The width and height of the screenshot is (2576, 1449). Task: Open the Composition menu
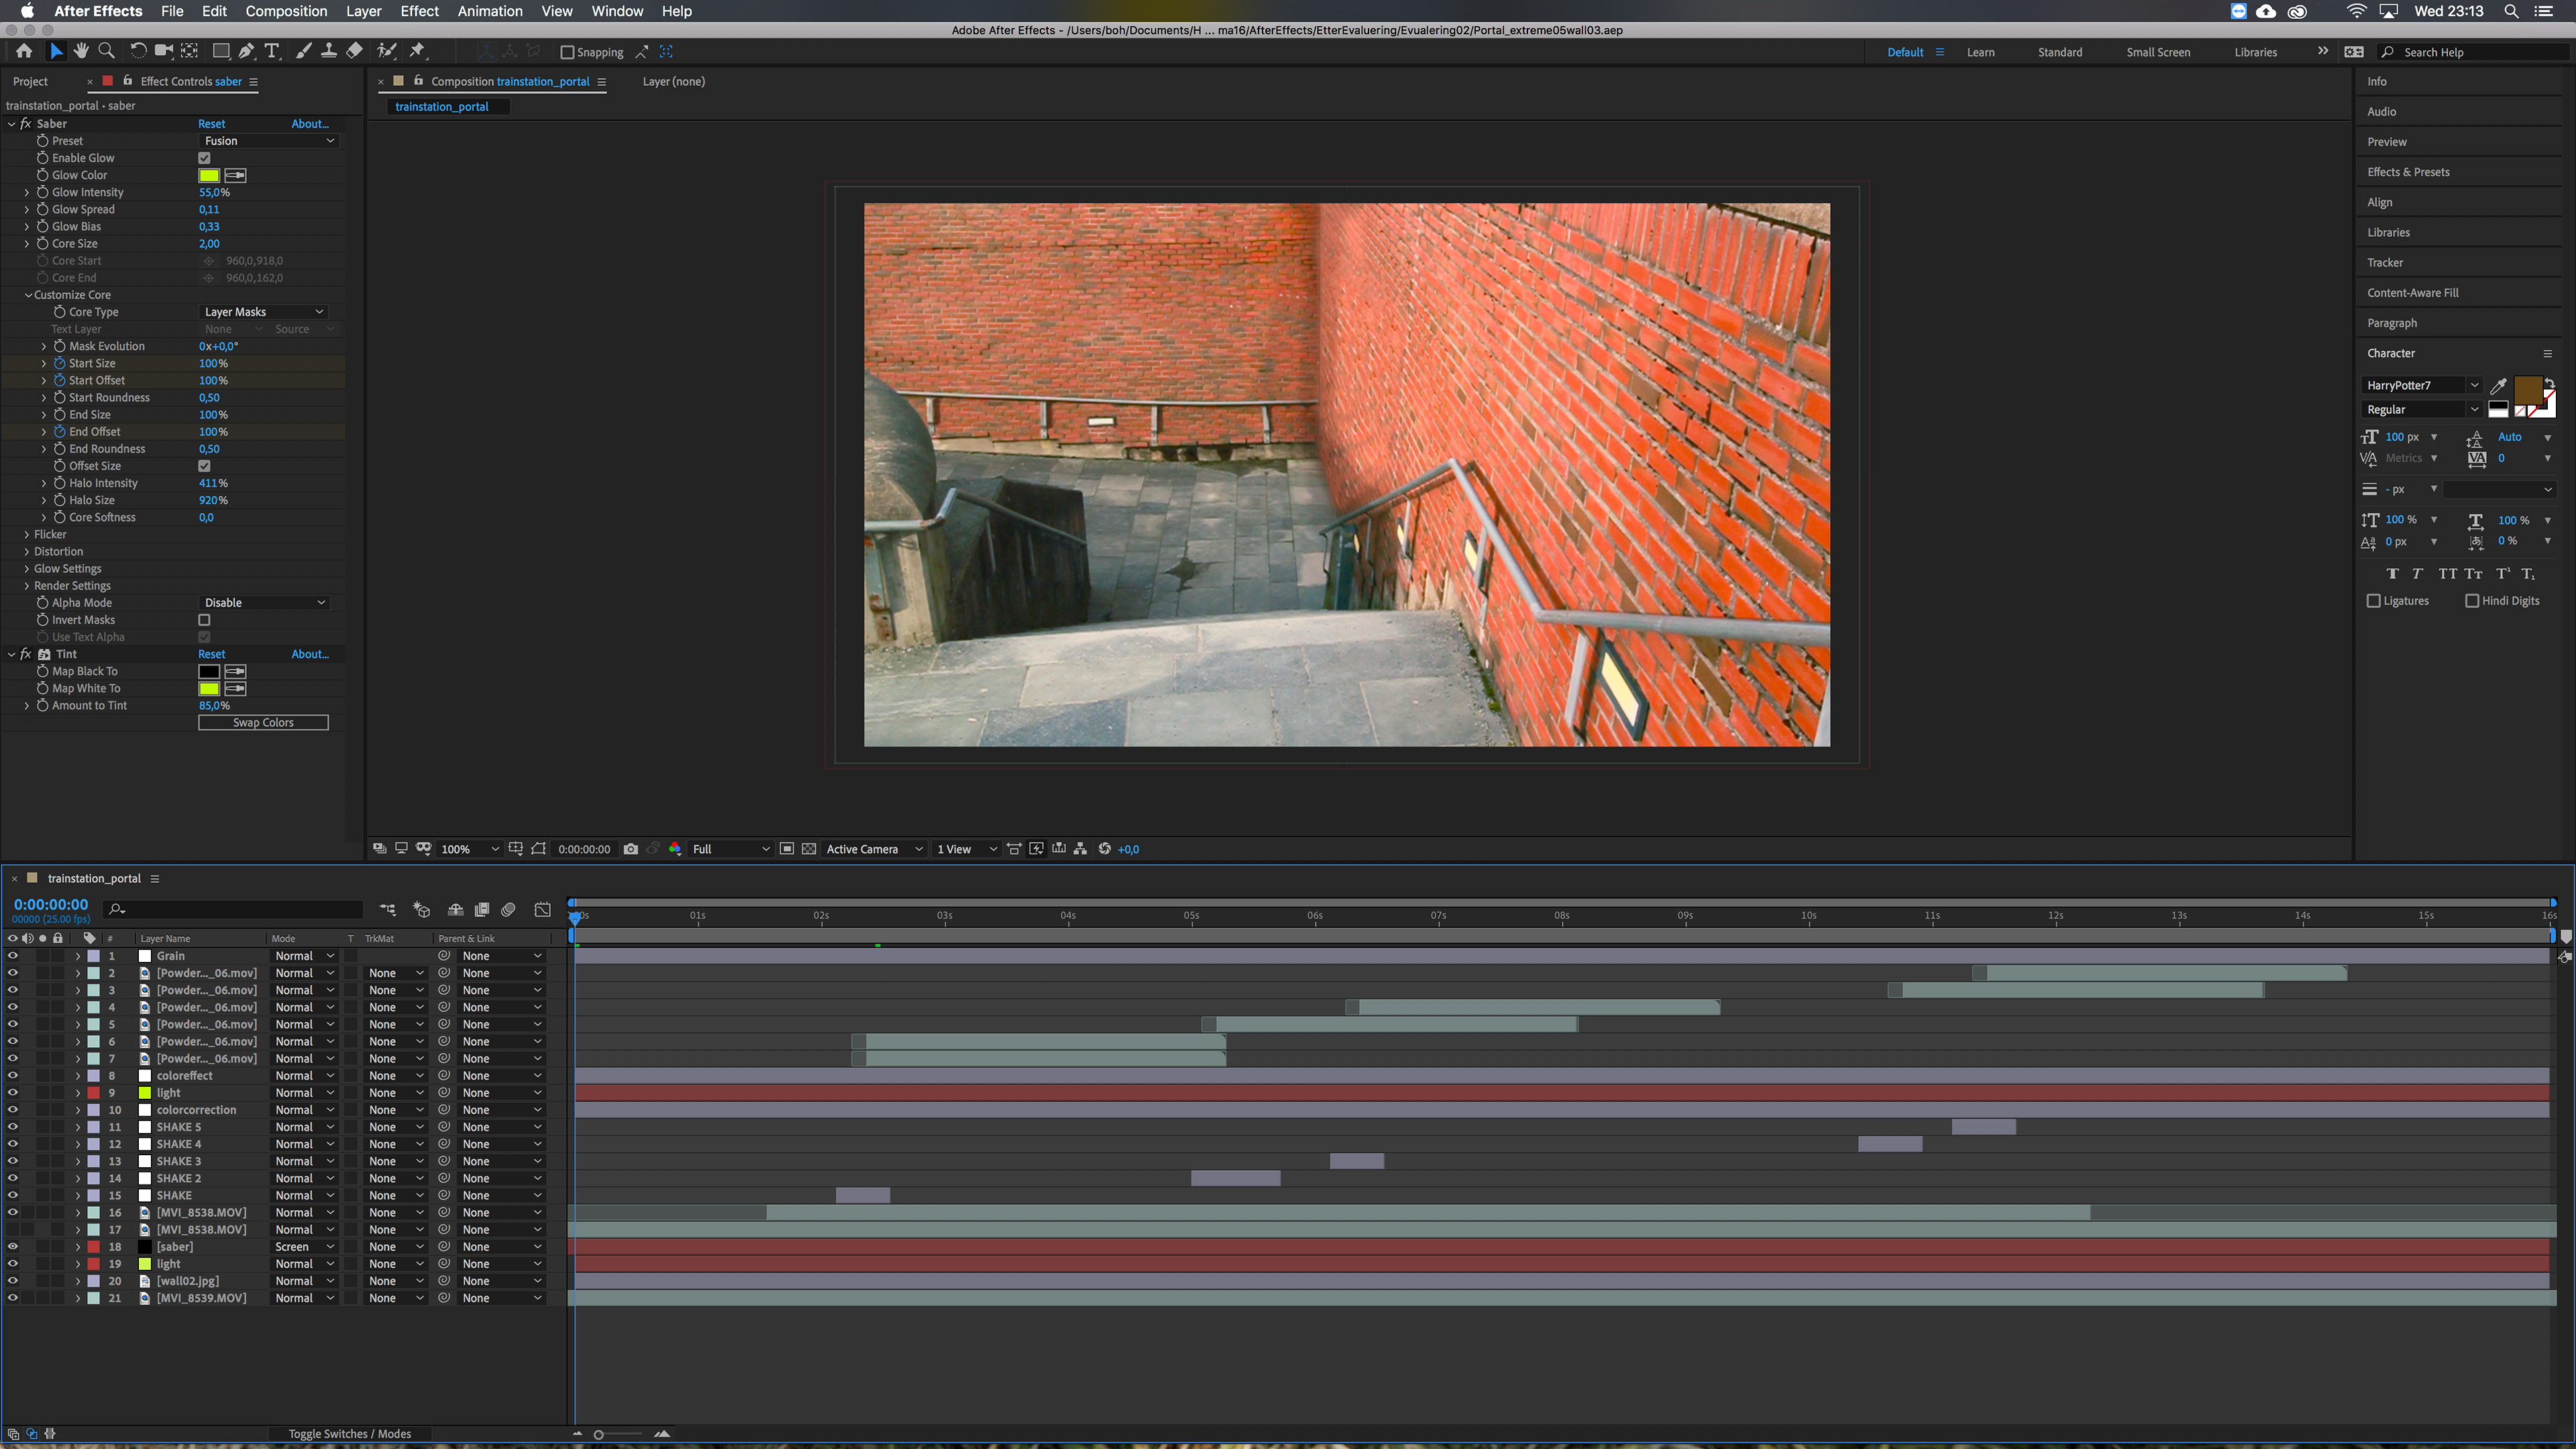tap(286, 11)
